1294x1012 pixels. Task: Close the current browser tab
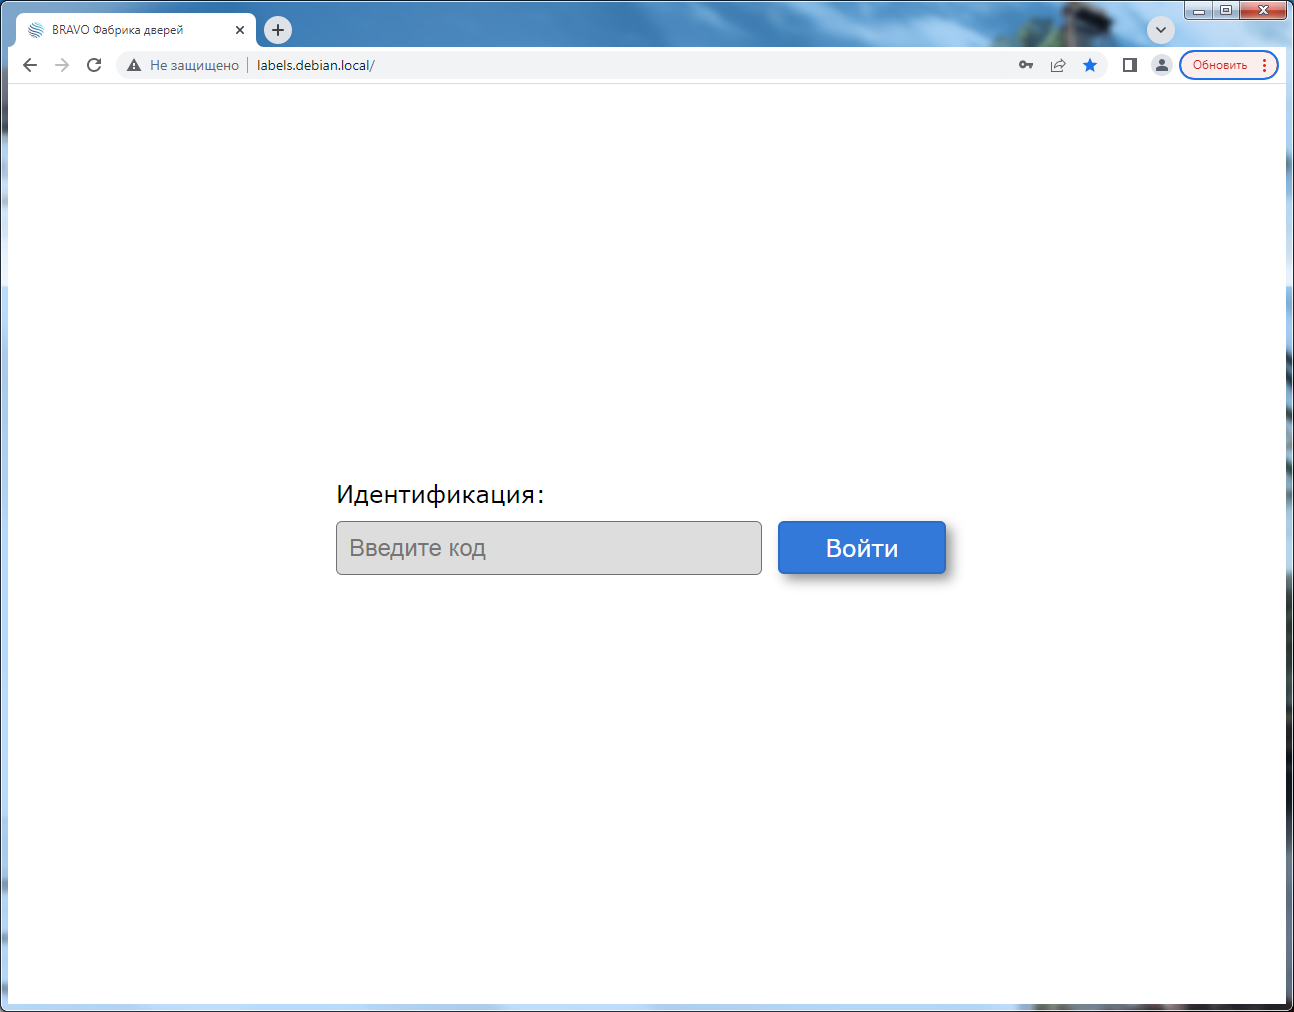[x=240, y=30]
